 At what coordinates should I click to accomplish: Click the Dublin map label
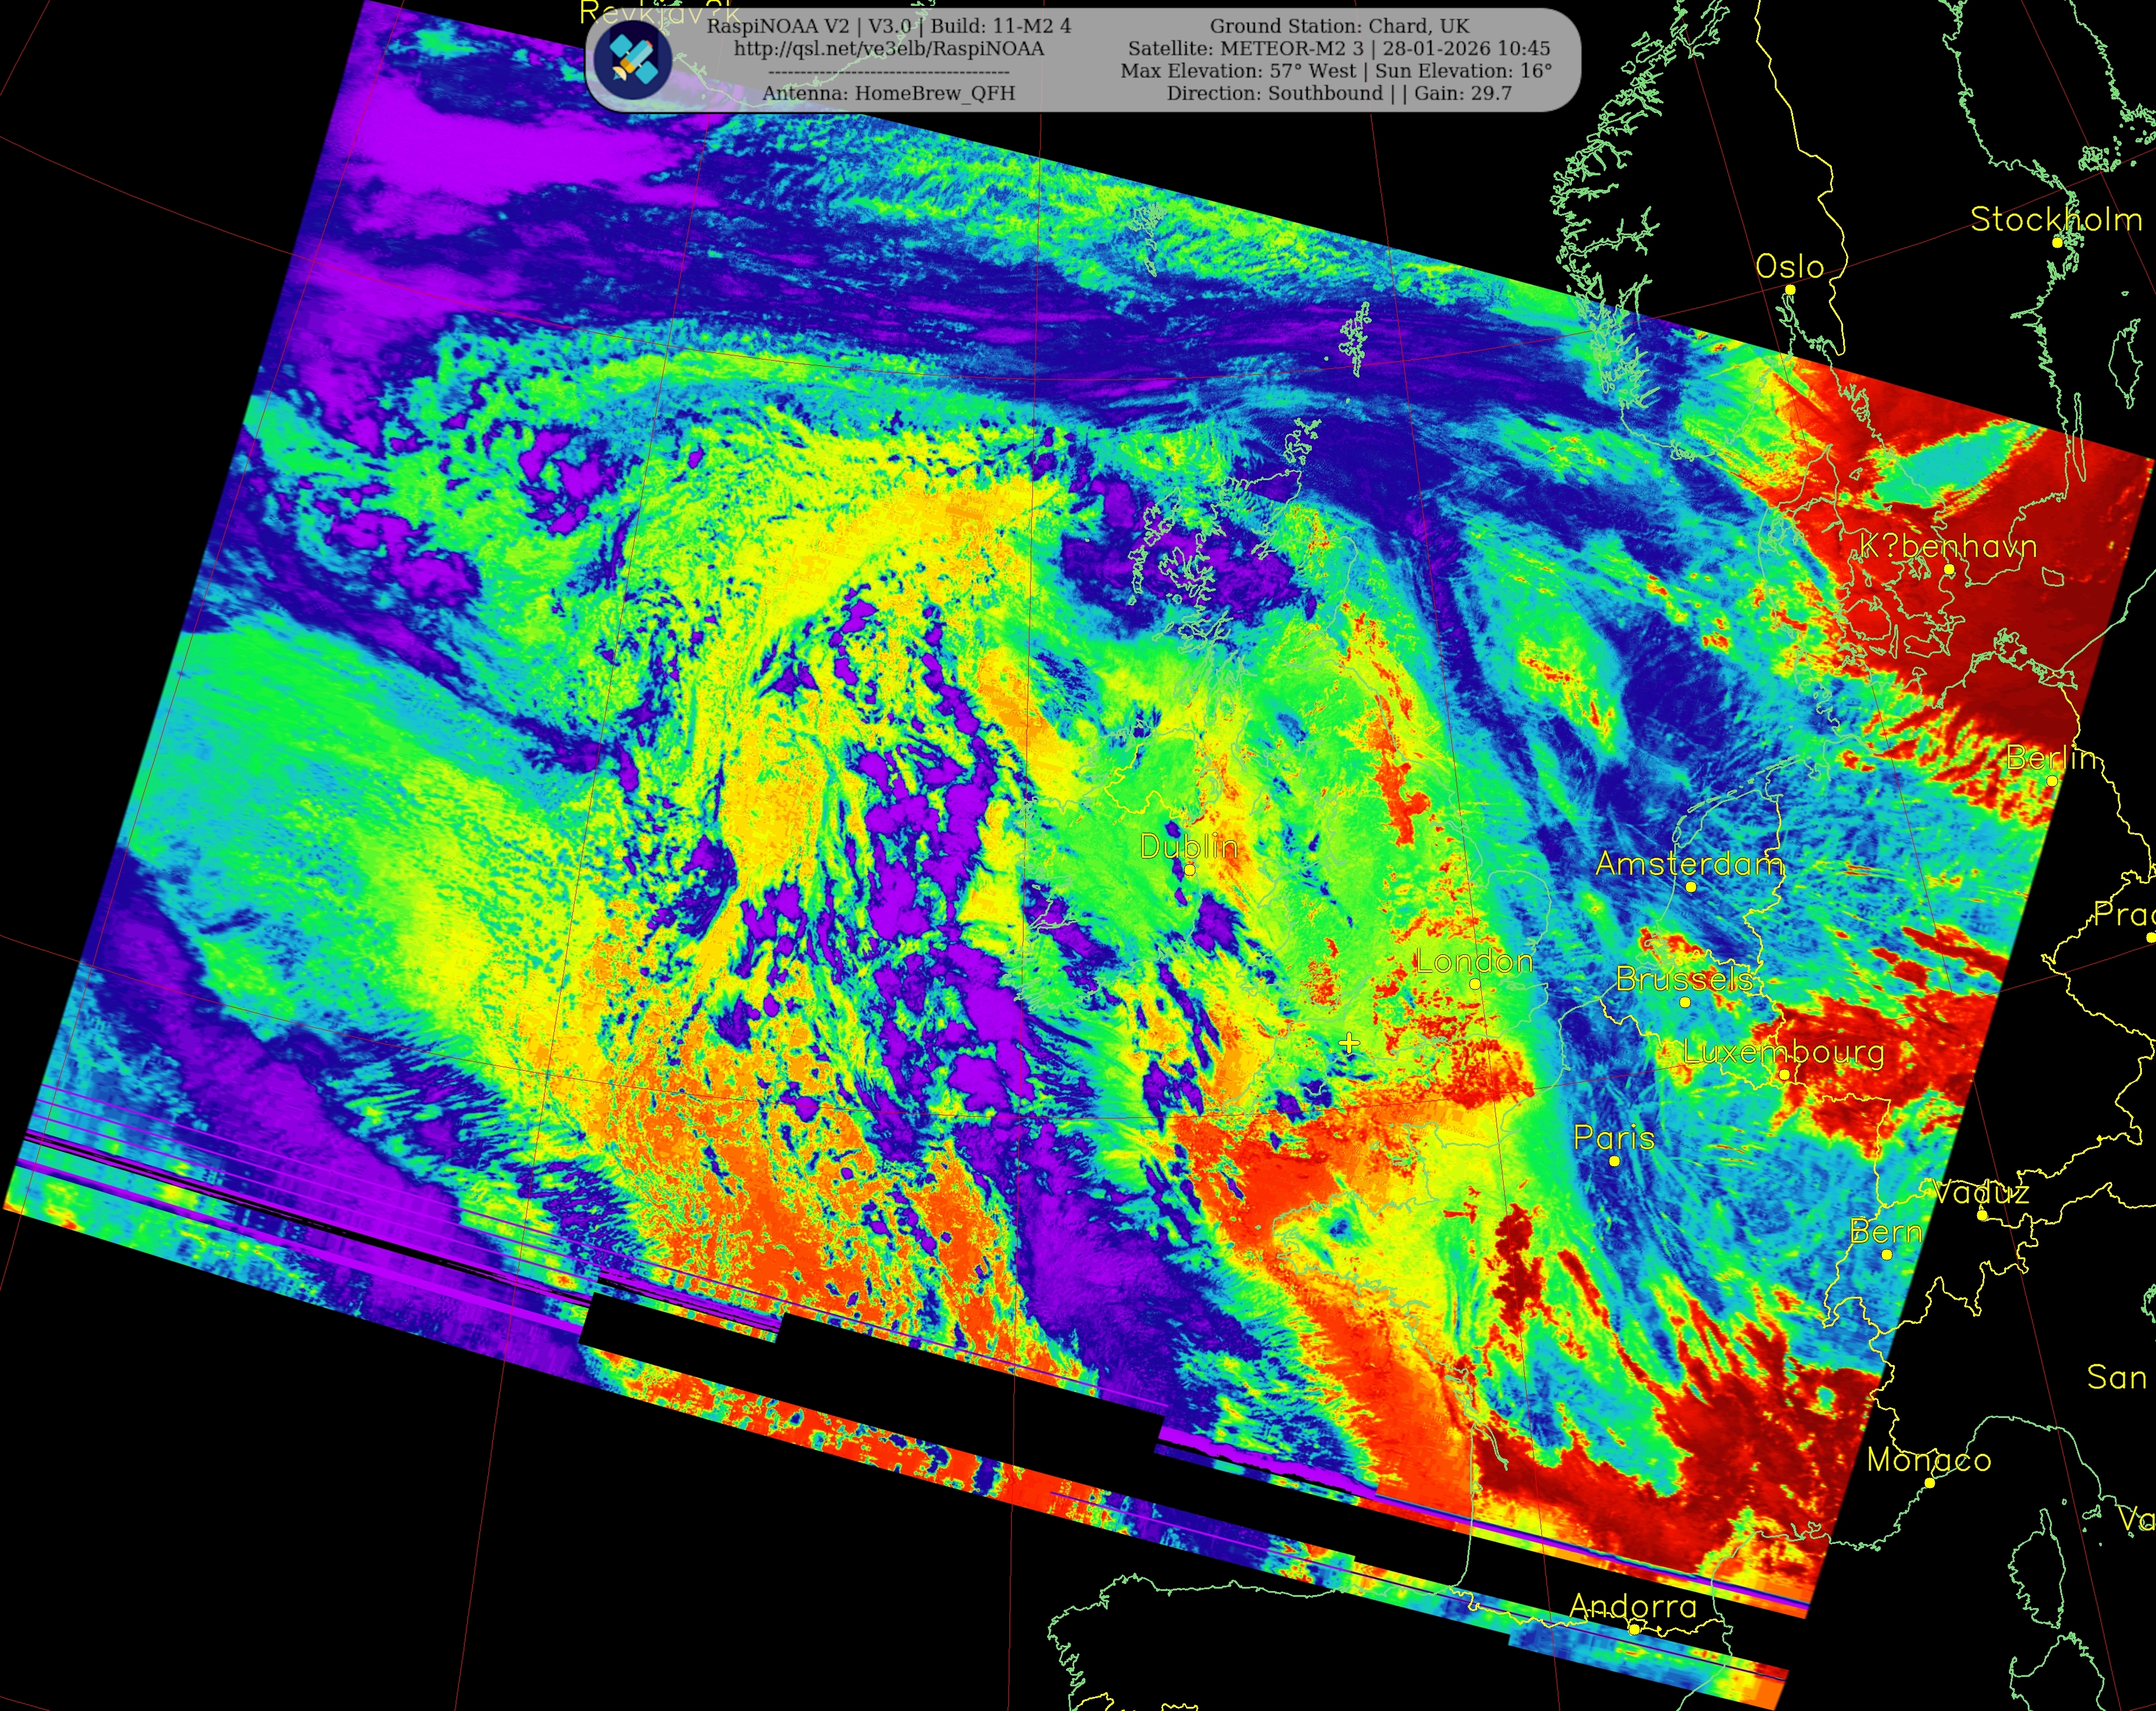point(1189,847)
